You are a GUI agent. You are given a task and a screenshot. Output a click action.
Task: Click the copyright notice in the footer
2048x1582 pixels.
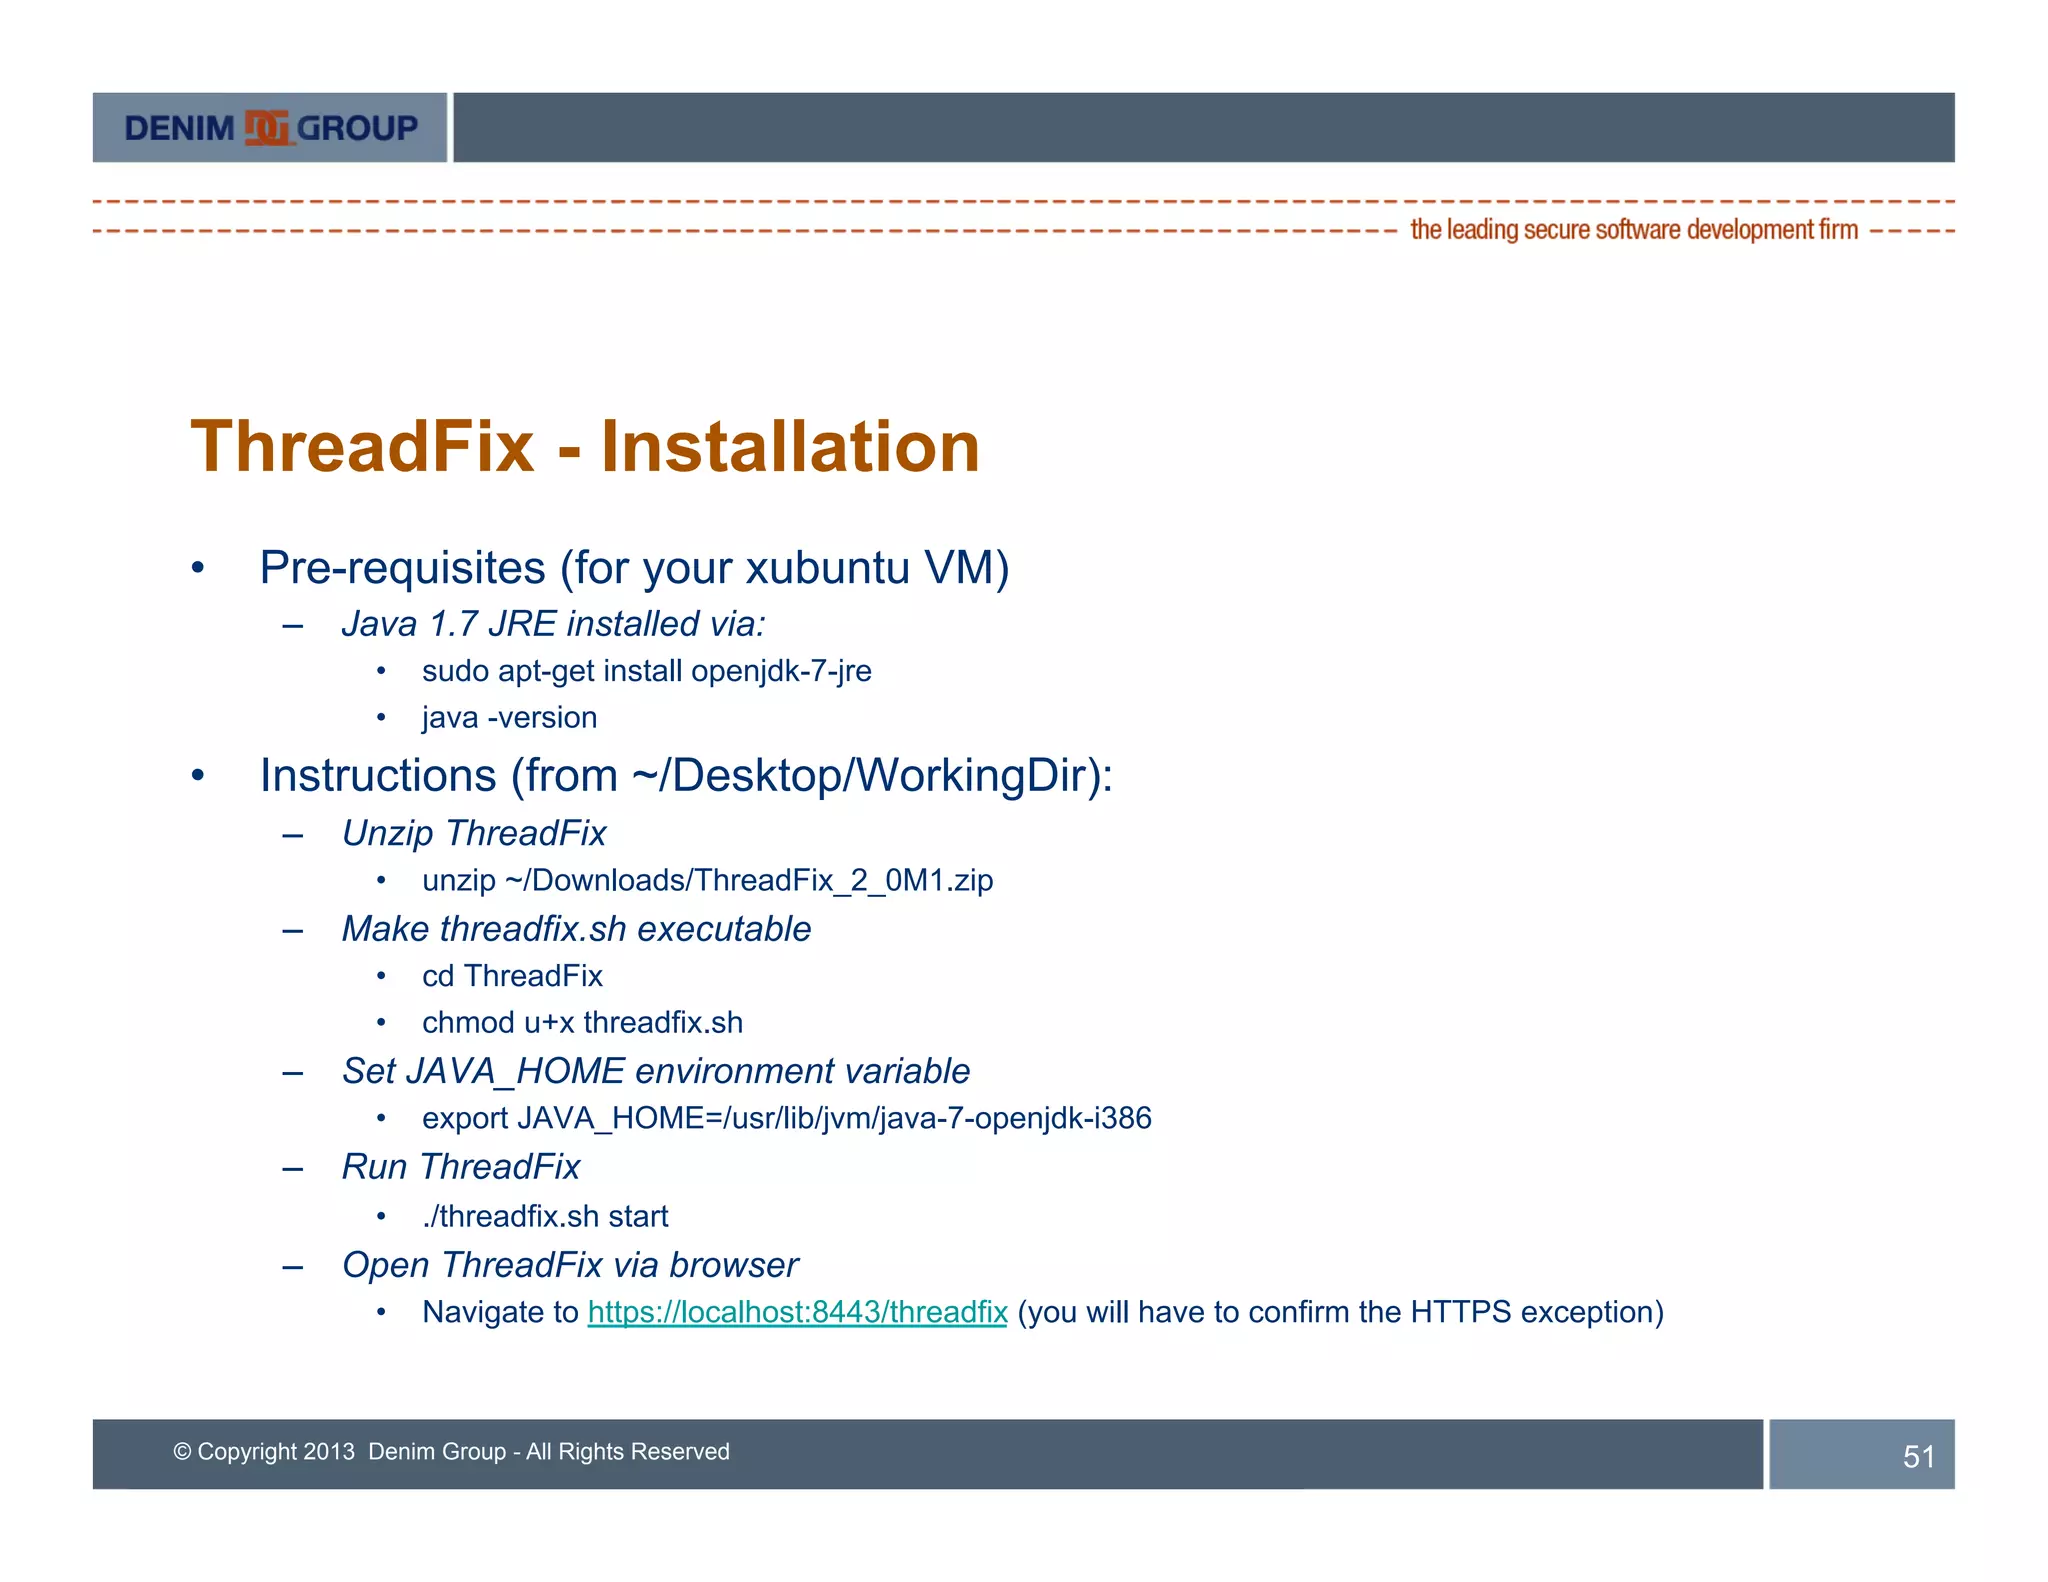coord(451,1452)
